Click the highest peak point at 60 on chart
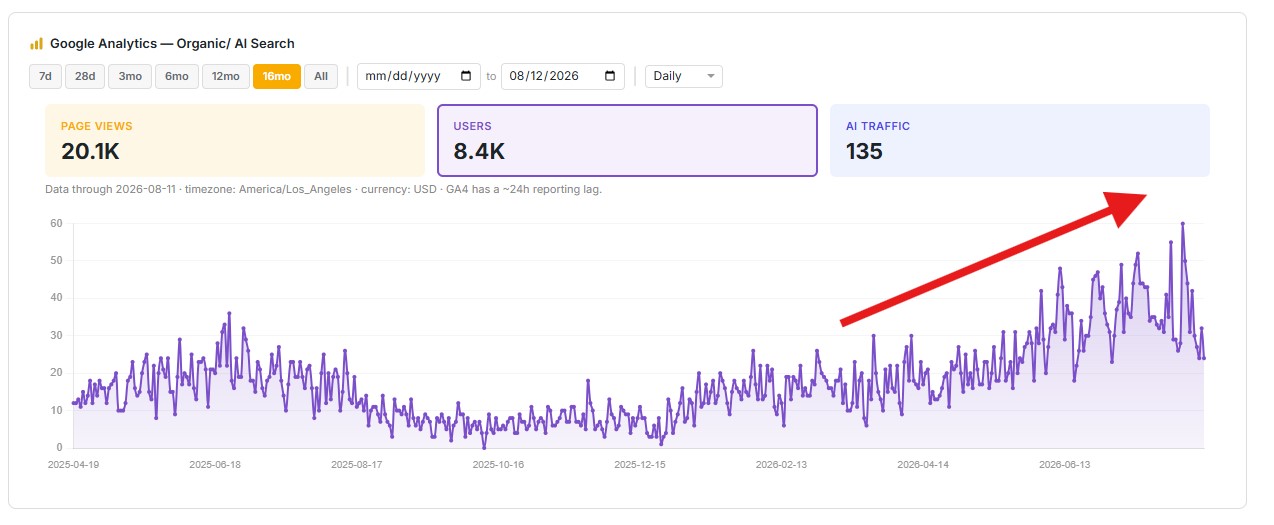 tap(1182, 223)
